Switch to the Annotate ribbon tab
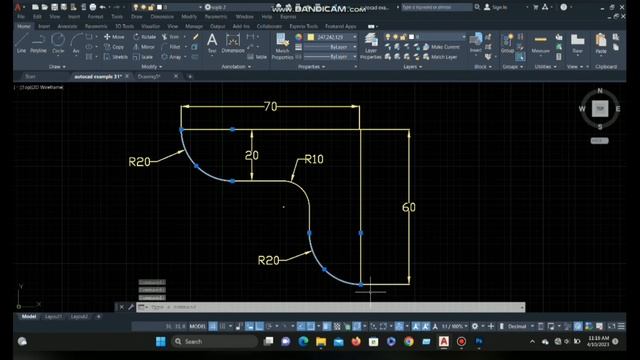Viewport: 640px width, 360px height. pyautogui.click(x=67, y=26)
